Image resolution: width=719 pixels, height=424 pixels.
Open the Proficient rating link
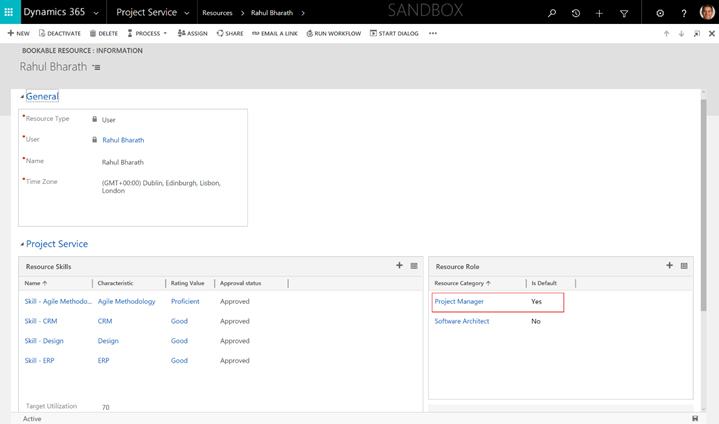pyautogui.click(x=185, y=301)
